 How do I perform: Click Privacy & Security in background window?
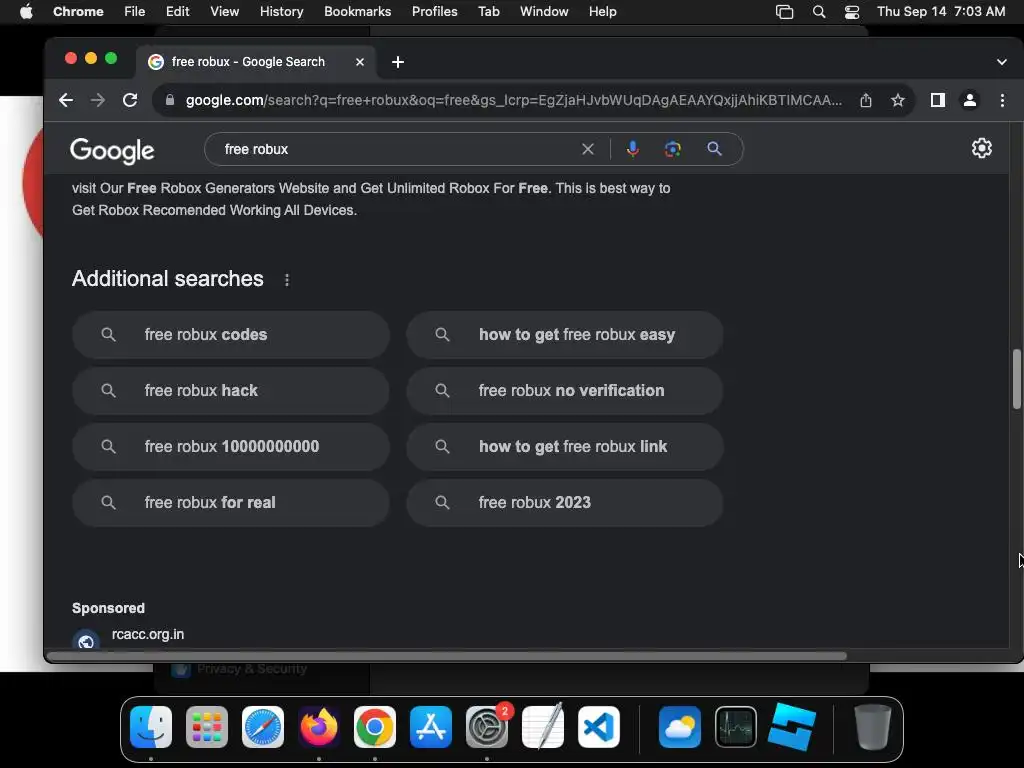(x=251, y=669)
